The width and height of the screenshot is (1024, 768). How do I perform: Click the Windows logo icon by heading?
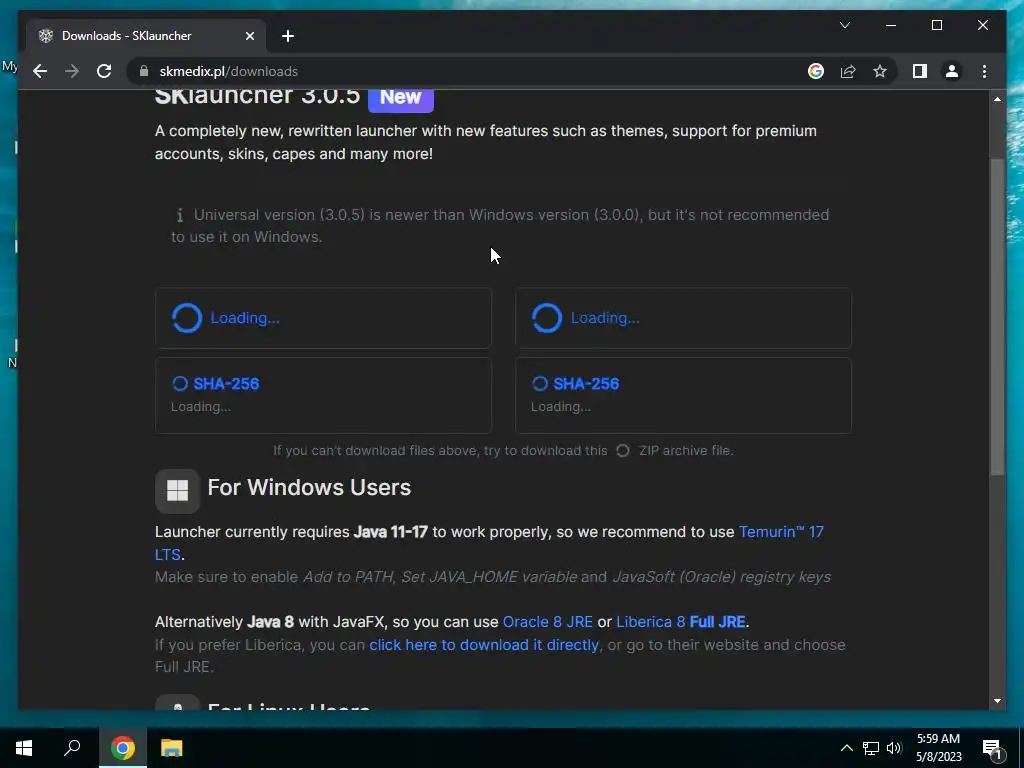point(177,490)
